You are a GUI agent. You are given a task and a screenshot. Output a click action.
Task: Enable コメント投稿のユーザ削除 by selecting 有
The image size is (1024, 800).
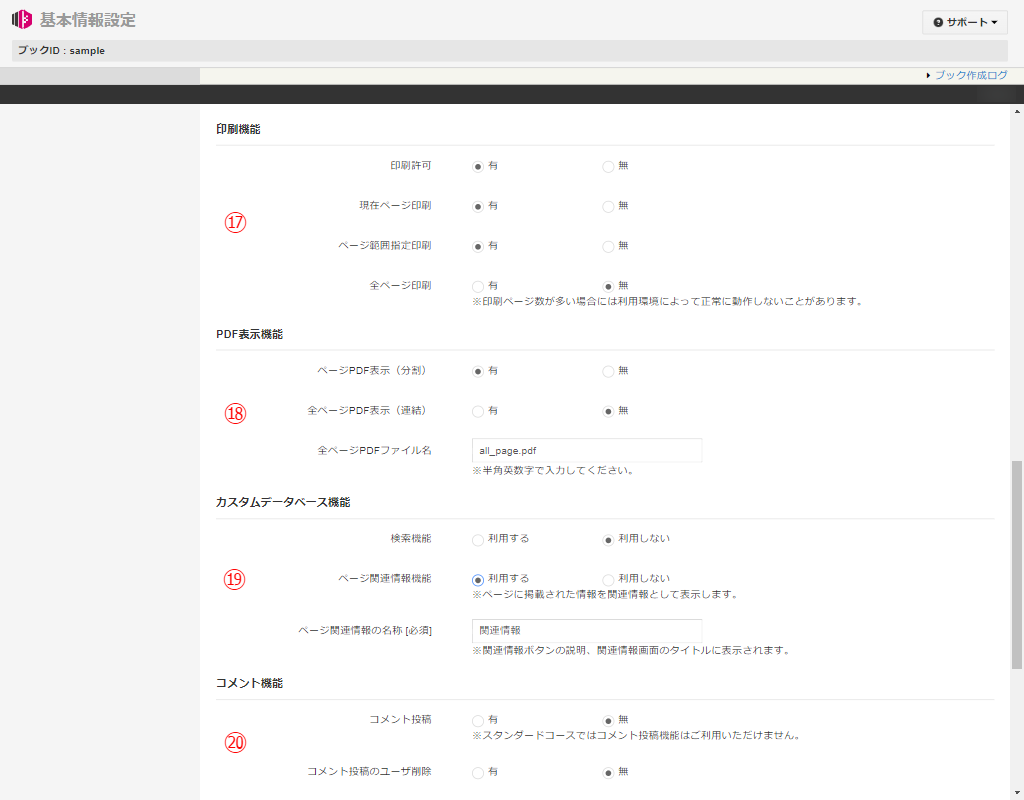coord(478,772)
